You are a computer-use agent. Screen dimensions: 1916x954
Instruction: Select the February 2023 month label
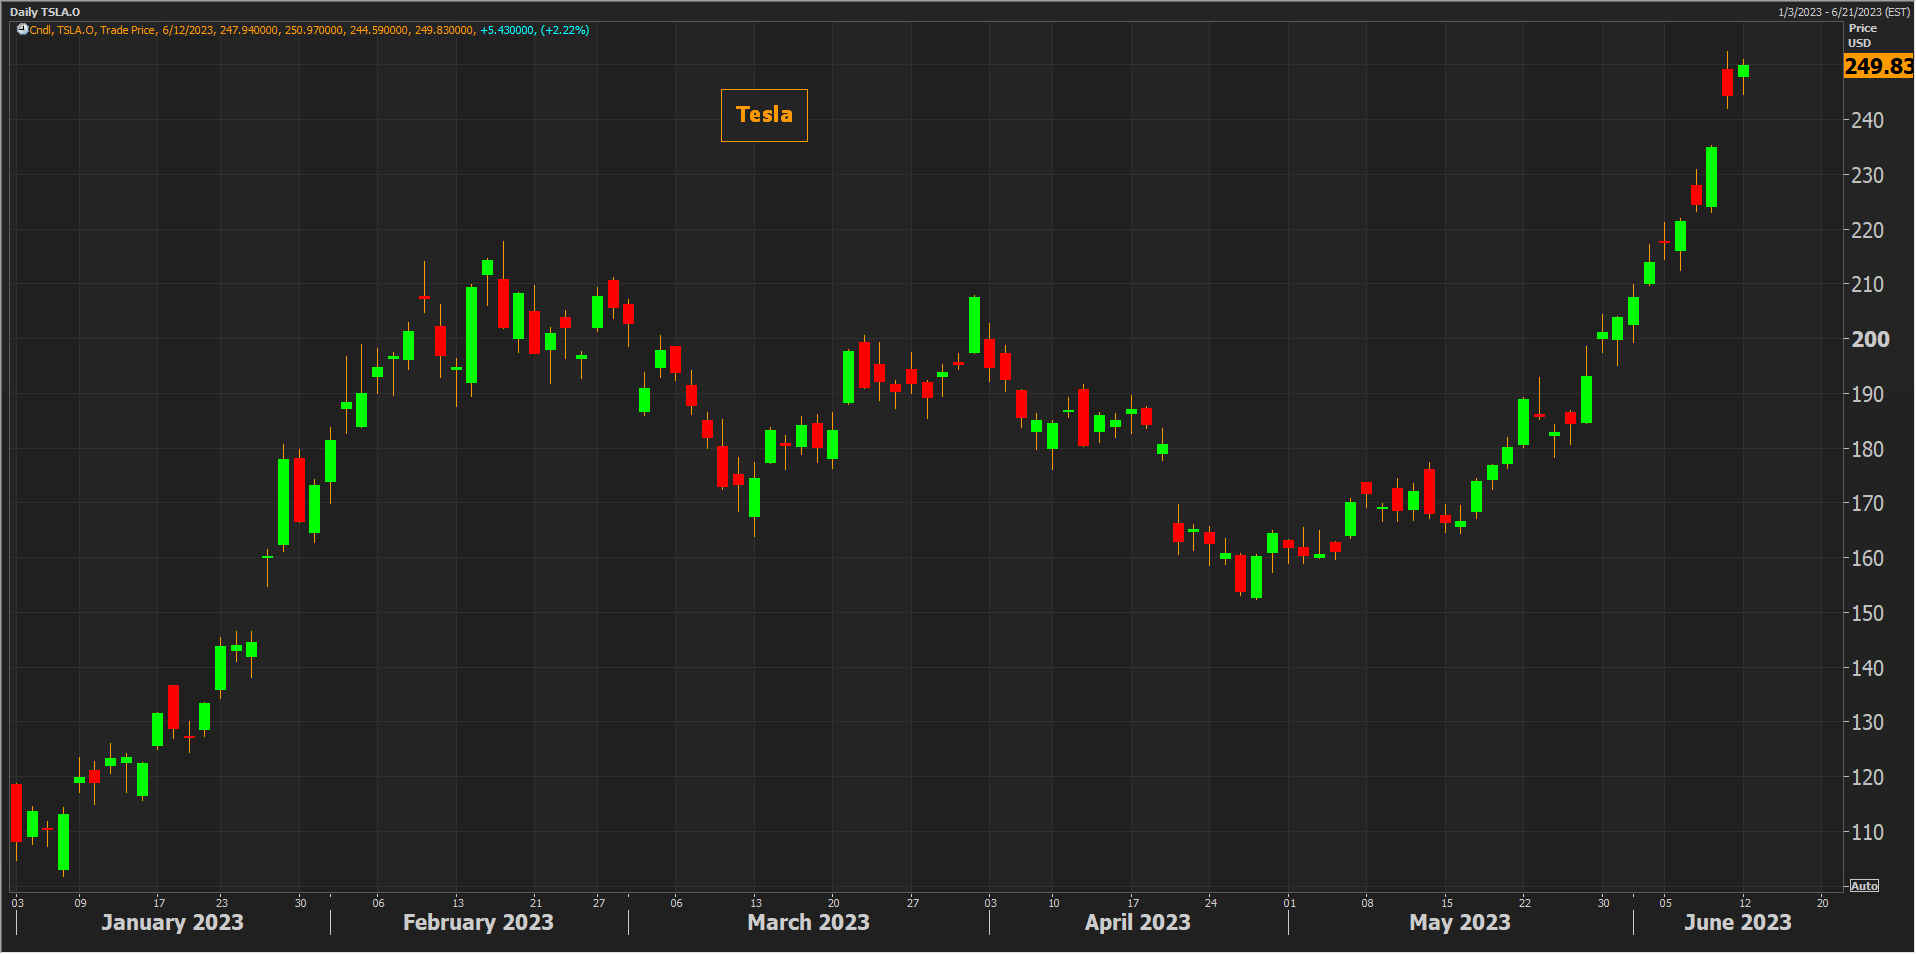478,922
